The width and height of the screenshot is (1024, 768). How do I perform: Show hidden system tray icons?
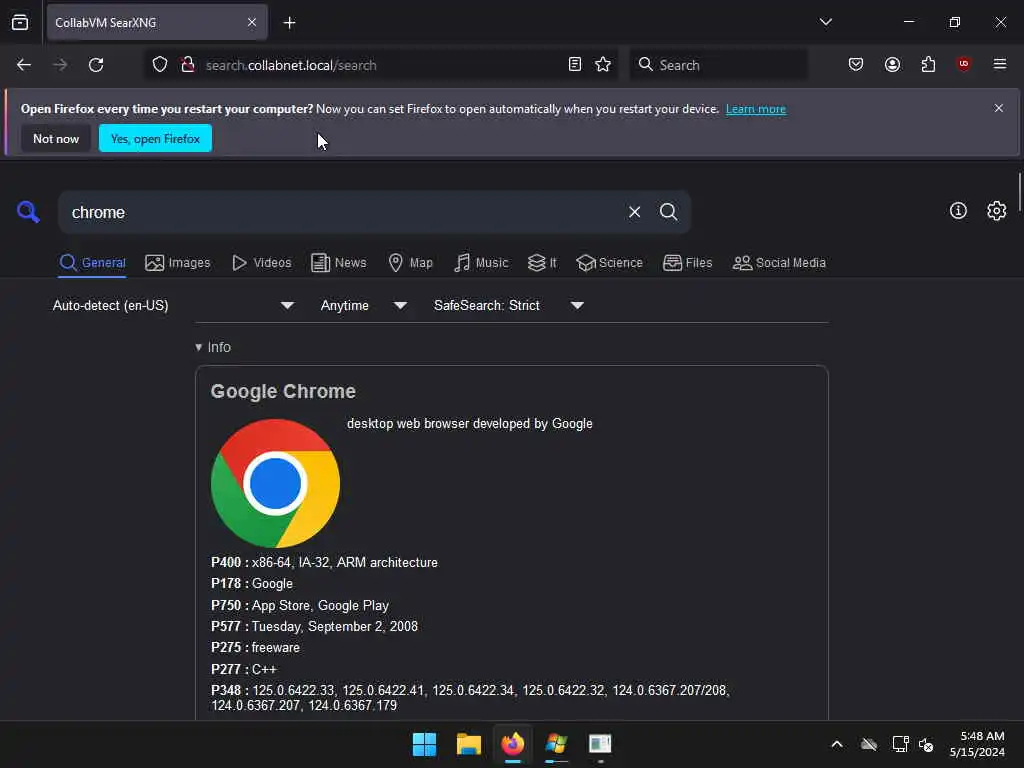837,744
